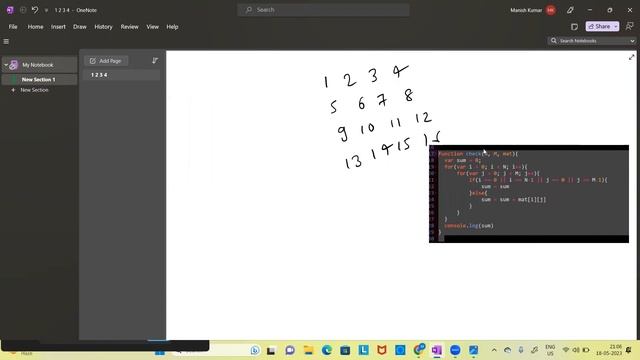This screenshot has width=640, height=360.
Task: Switch to the Review tab
Action: point(129,27)
